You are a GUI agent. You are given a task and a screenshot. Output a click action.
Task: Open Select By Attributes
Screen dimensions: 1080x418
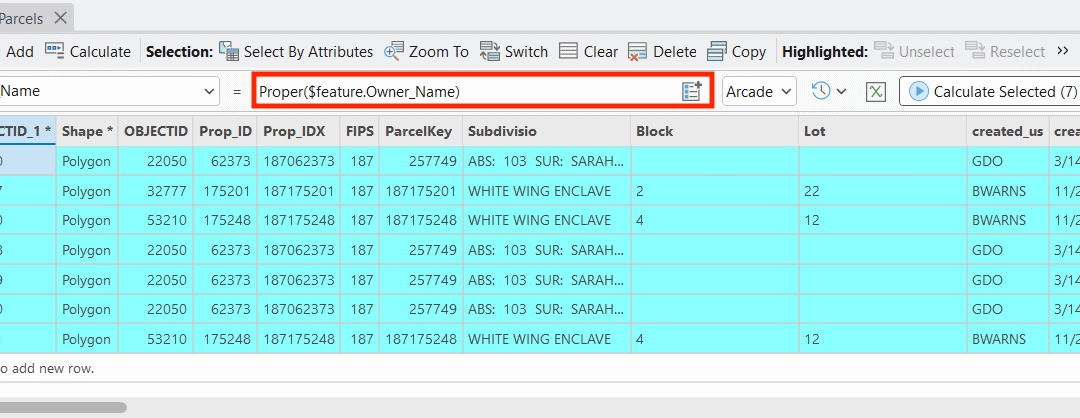[x=296, y=52]
